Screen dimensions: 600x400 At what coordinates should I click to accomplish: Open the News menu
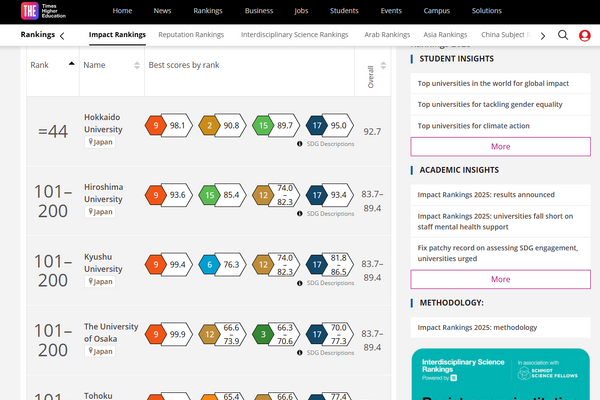click(162, 11)
